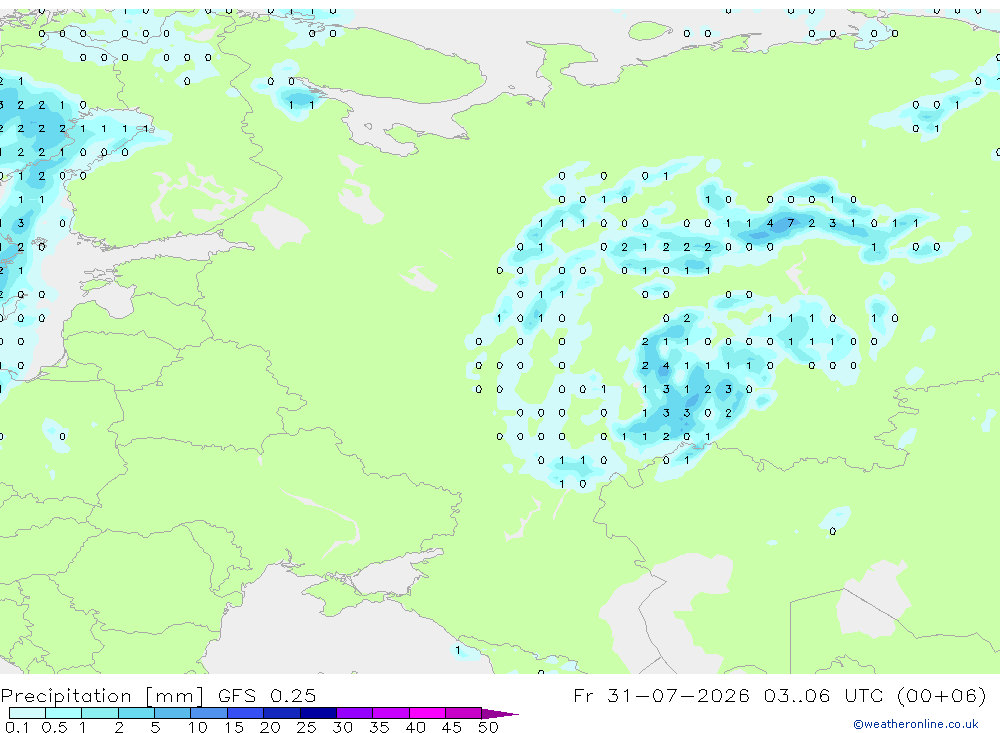Click the weatheronline.co.uk copyright link
Image resolution: width=1000 pixels, height=733 pixels.
915,724
